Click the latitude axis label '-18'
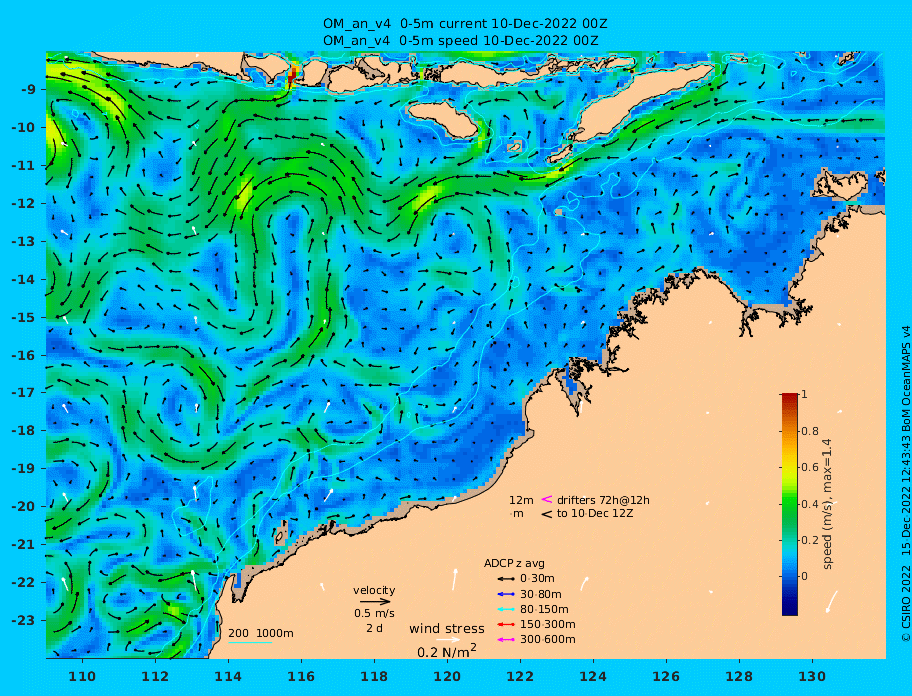 click(23, 431)
